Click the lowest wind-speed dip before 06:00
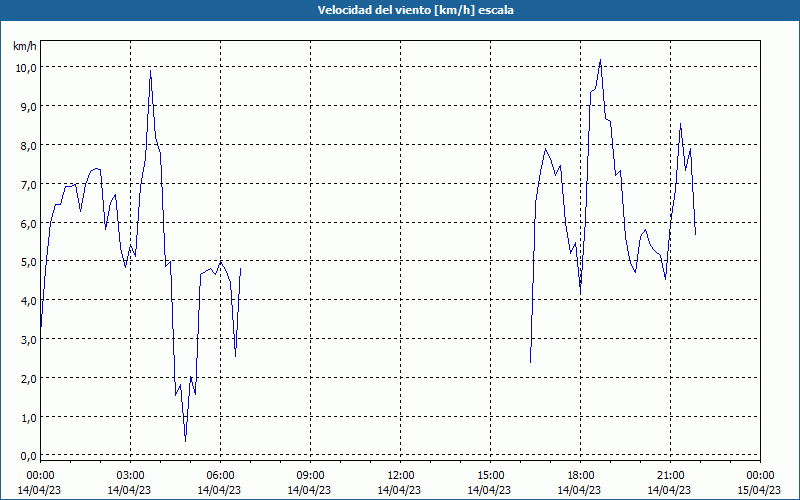 [185, 440]
